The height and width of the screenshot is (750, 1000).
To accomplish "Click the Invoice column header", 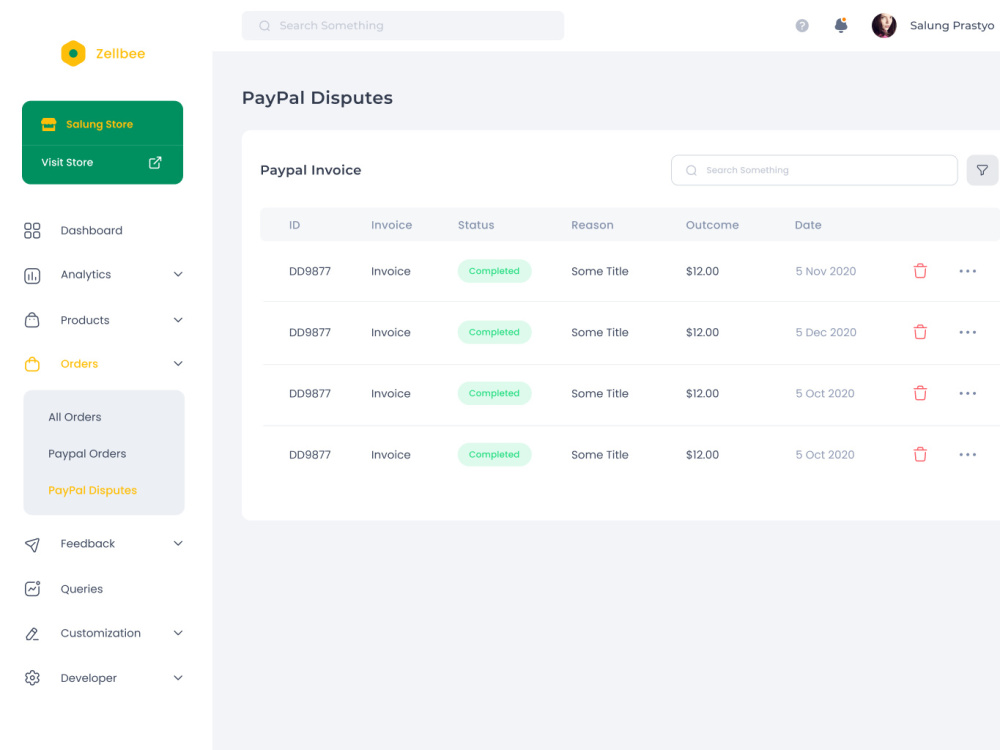I will point(392,225).
